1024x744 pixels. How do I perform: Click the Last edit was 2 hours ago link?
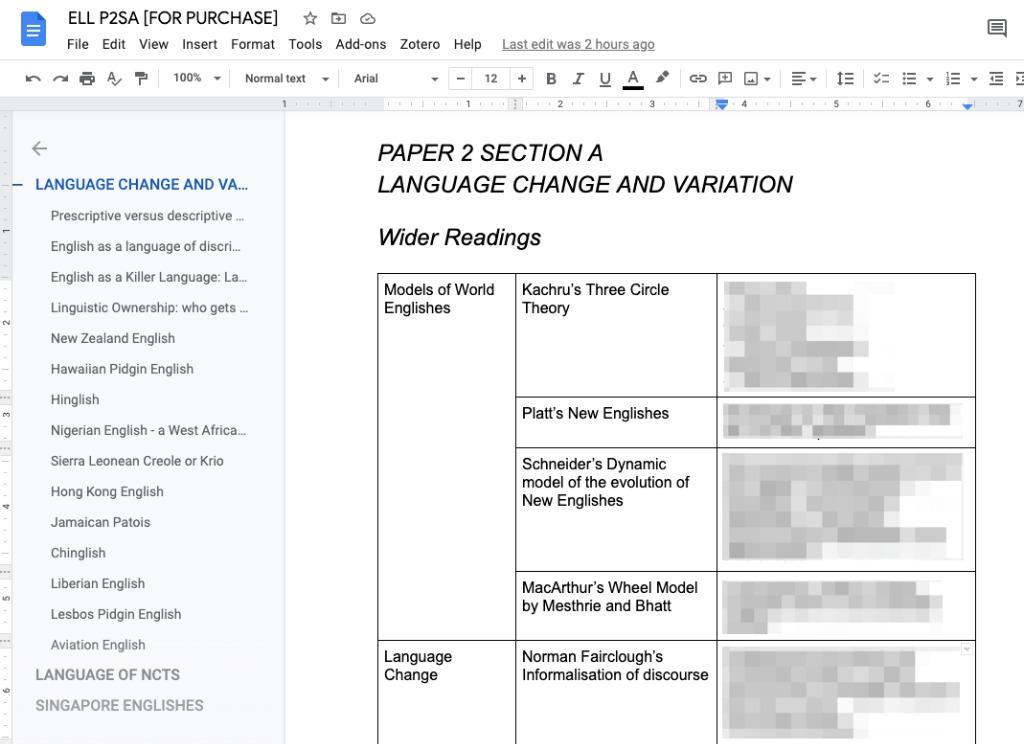[578, 44]
